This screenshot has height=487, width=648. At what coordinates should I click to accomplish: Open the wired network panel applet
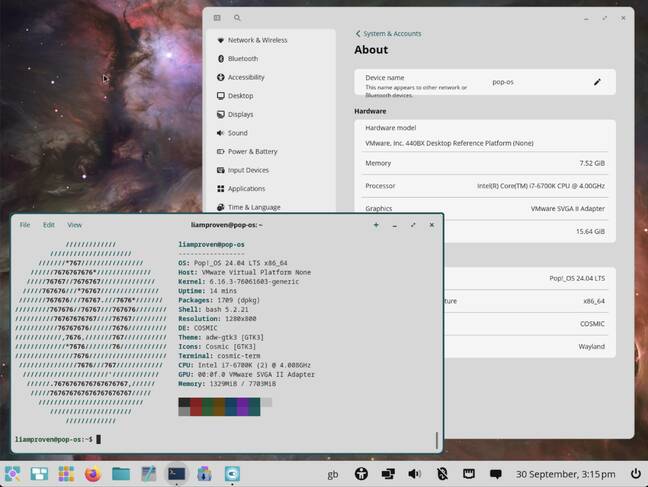[469, 474]
